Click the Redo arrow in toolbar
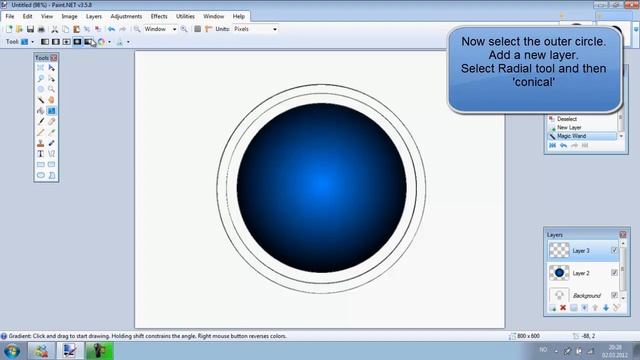This screenshot has height=360, width=640. [x=122, y=29]
